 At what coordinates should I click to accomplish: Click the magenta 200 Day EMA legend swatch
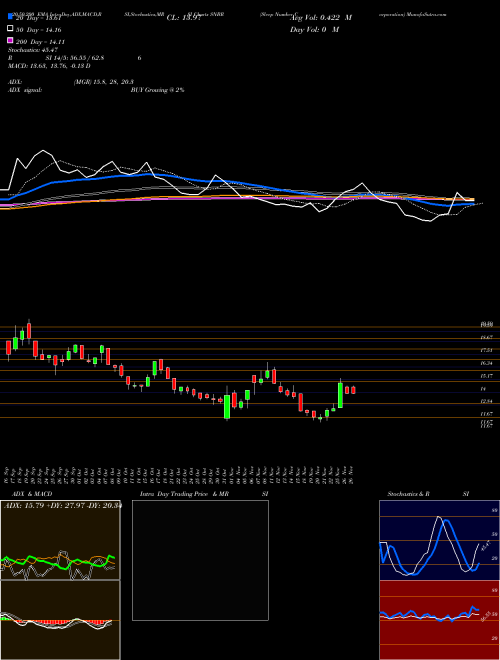click(x=10, y=41)
